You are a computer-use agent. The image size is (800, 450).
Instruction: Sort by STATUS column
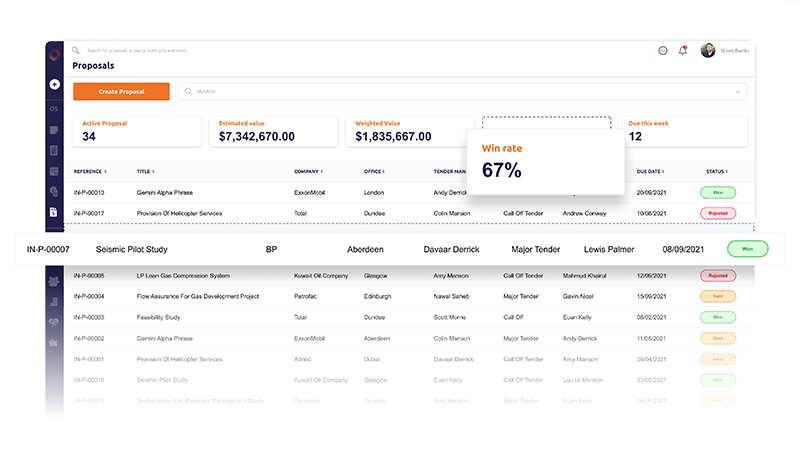pos(717,171)
